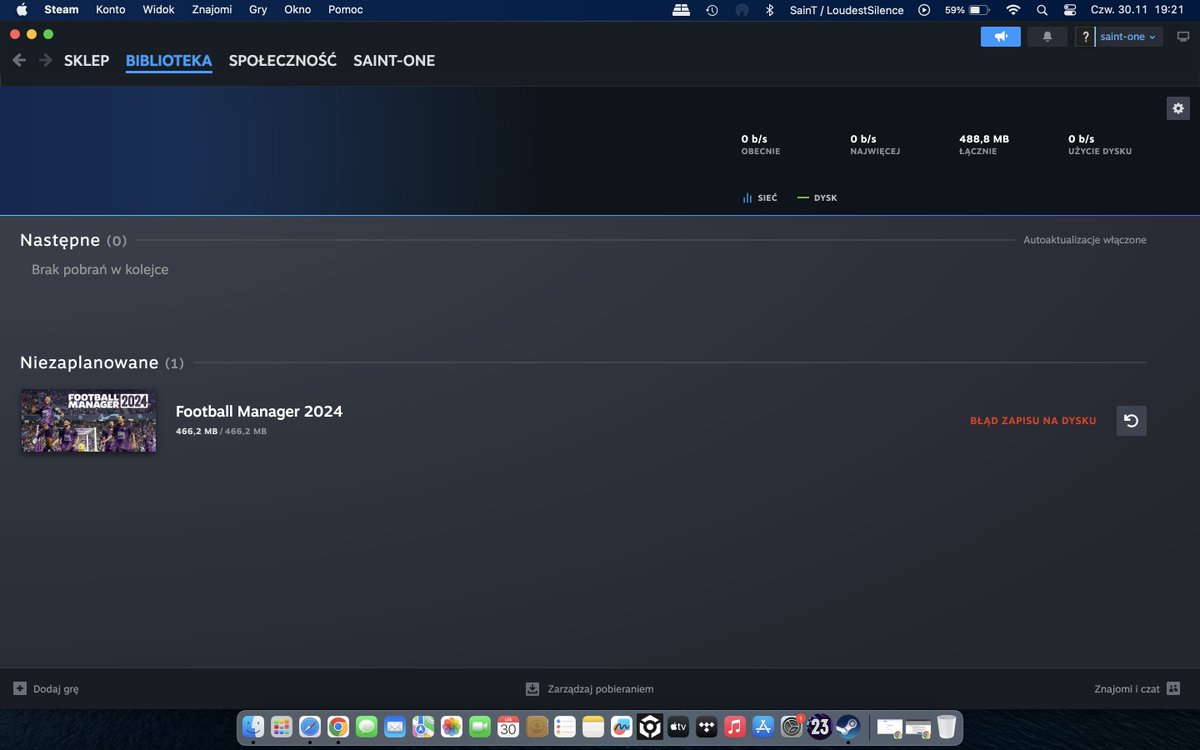Viewport: 1200px width, 750px height.
Task: Open Google Chrome from the dock
Action: [x=338, y=727]
